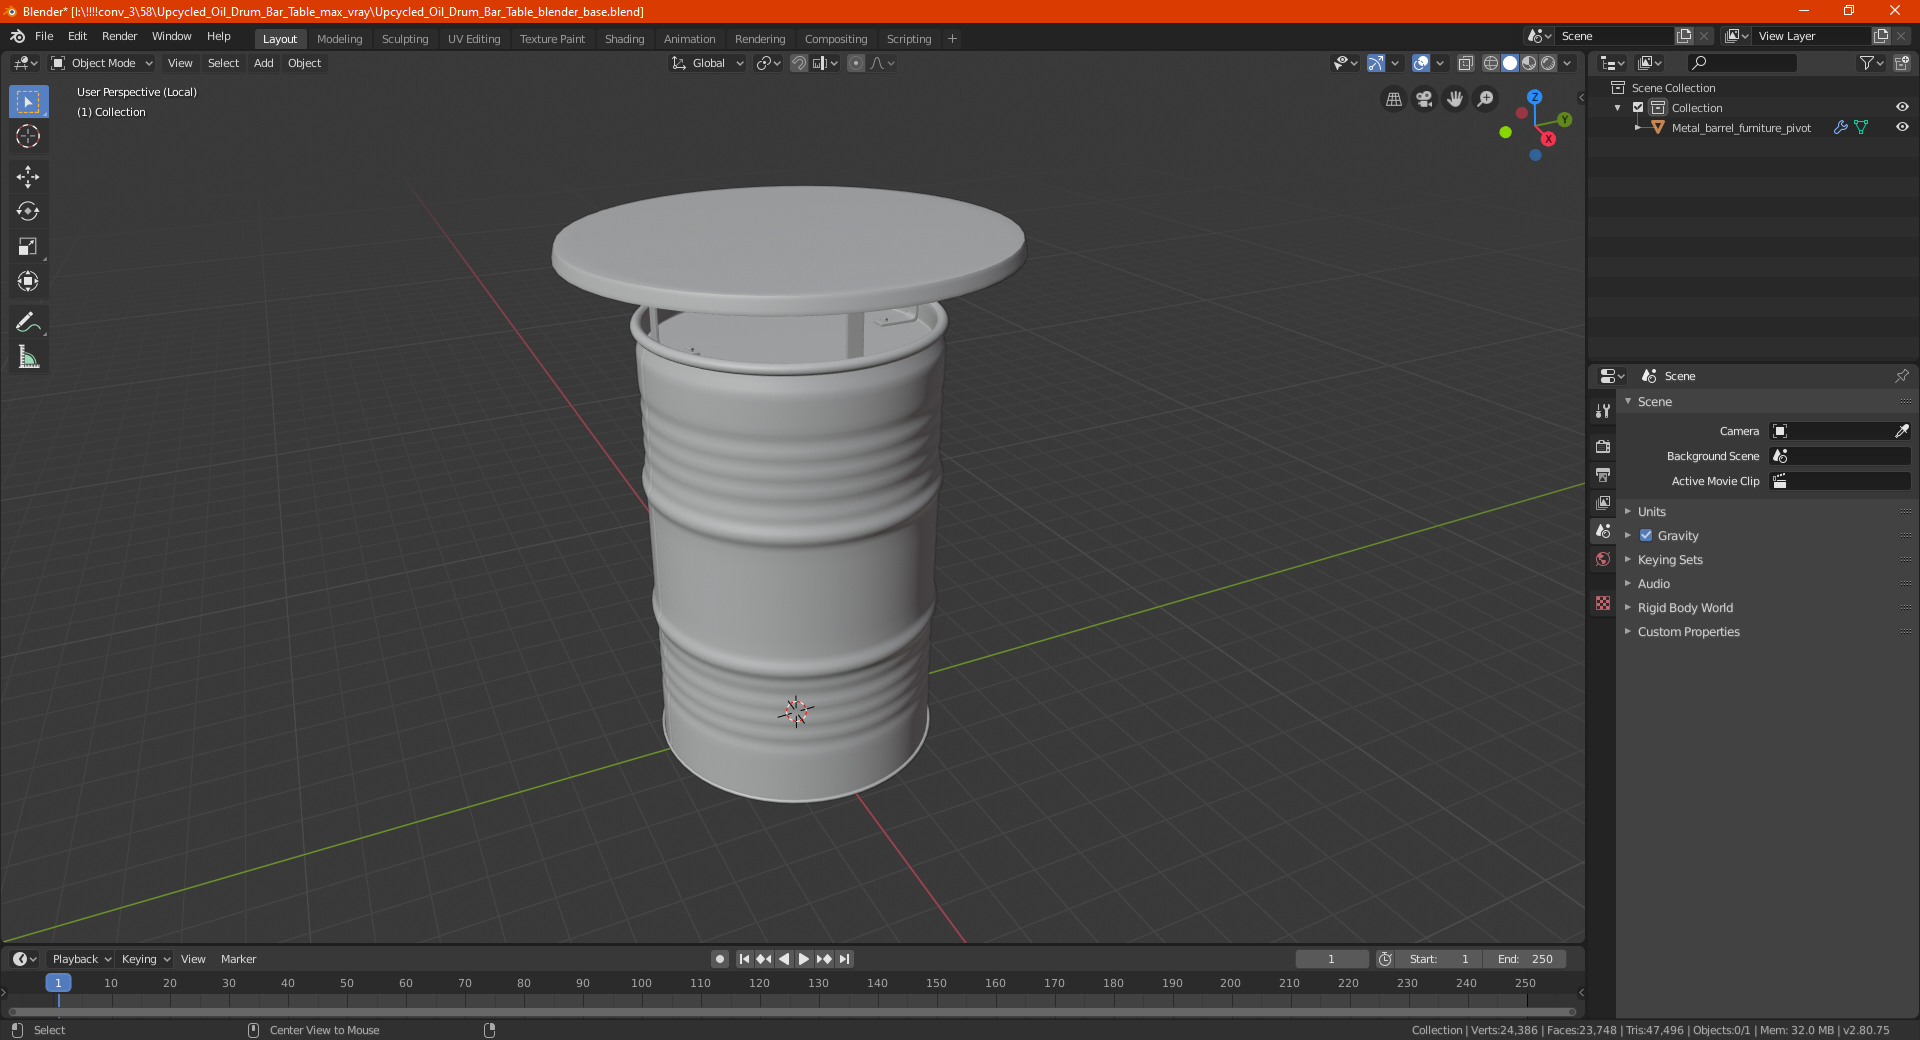This screenshot has height=1040, width=1920.
Task: Expand Metal_barrel_furniture_pivot tree item
Action: (1638, 128)
